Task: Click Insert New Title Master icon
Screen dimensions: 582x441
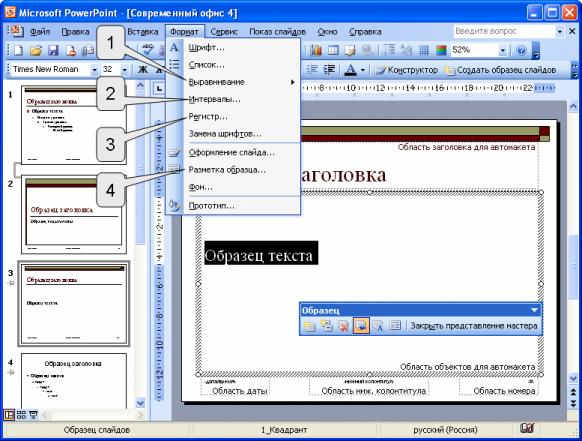Action: pyautogui.click(x=327, y=326)
